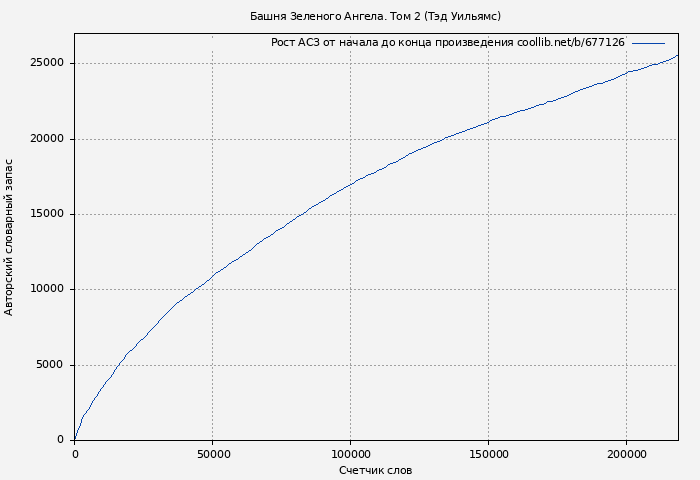Click the y-axis tick label 10000
The width and height of the screenshot is (700, 480).
[49, 289]
